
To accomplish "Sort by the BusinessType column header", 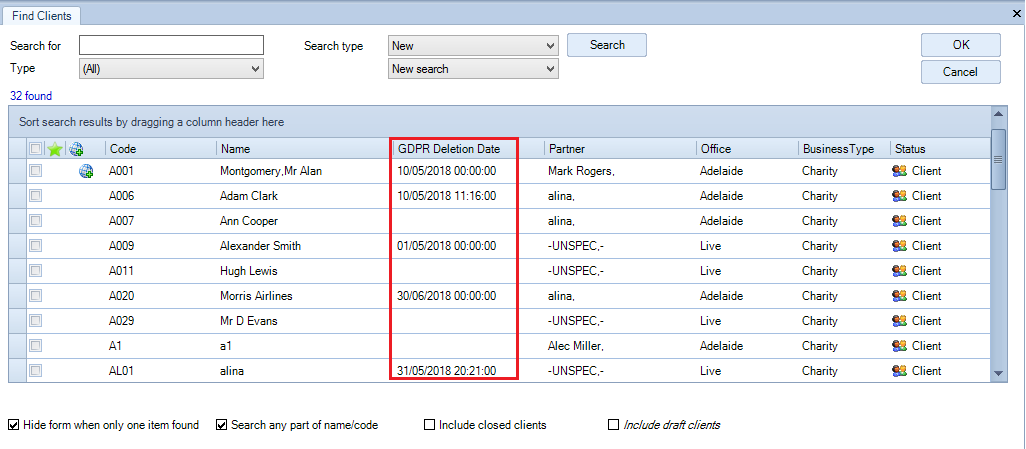I will (844, 149).
